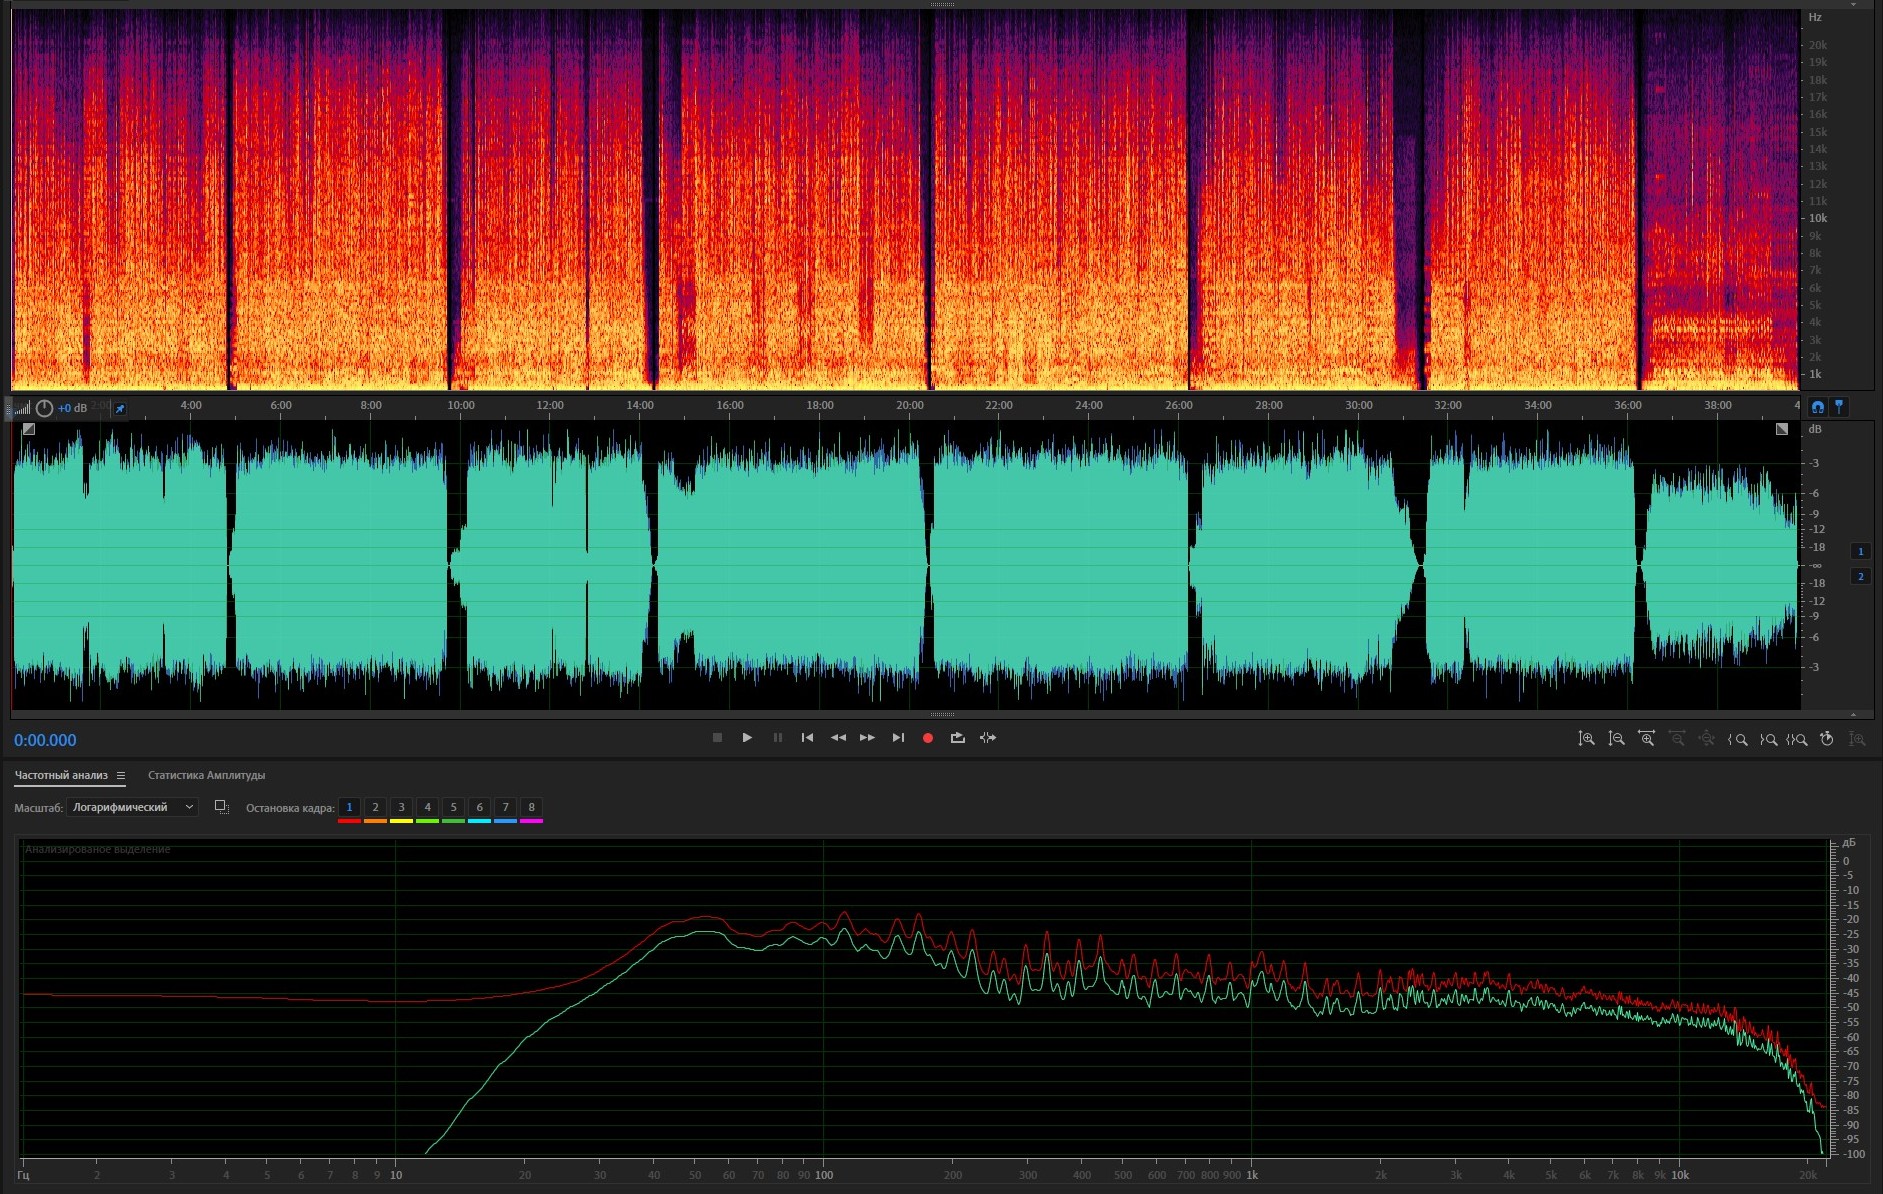The height and width of the screenshot is (1194, 1883).
Task: Select the Частотный анализ tab
Action: click(x=61, y=776)
